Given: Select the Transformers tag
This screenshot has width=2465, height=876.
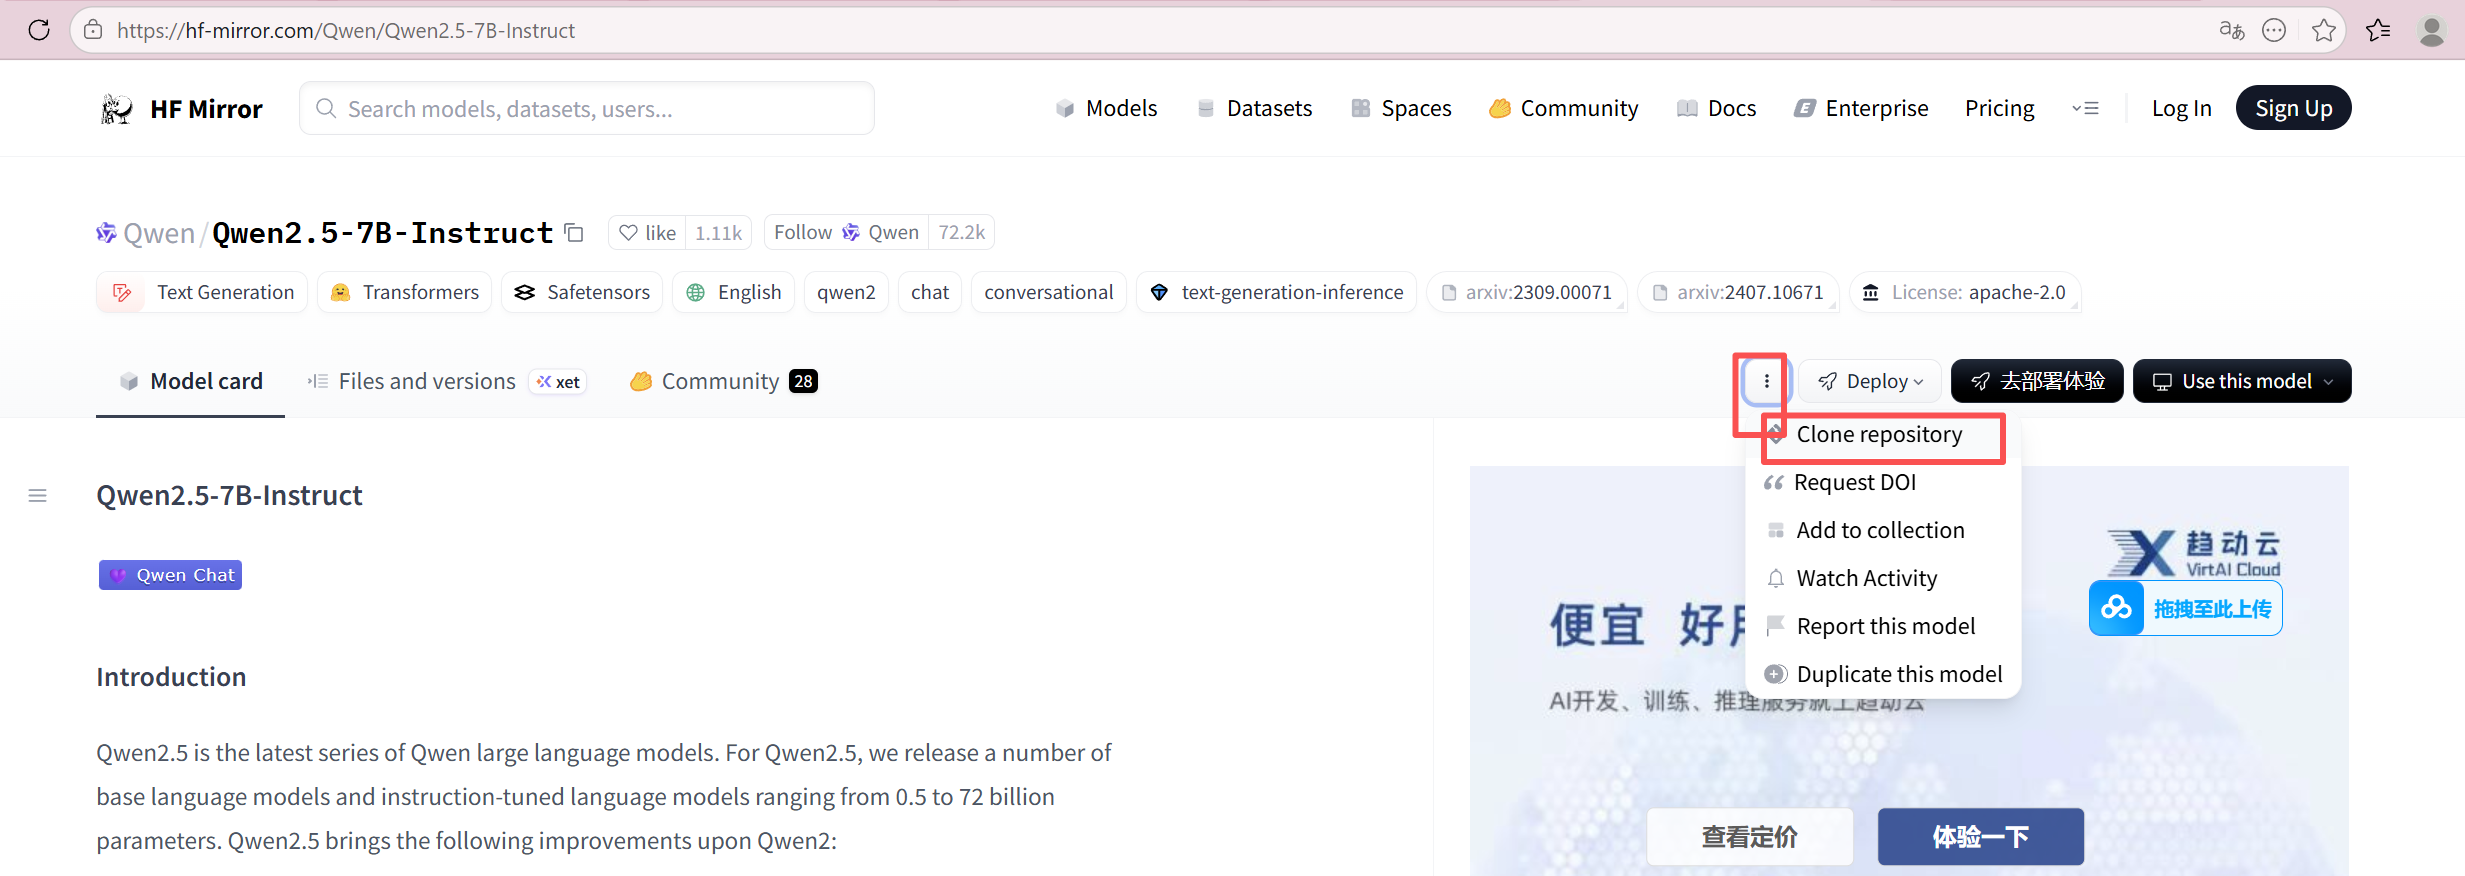Looking at the screenshot, I should tap(404, 292).
